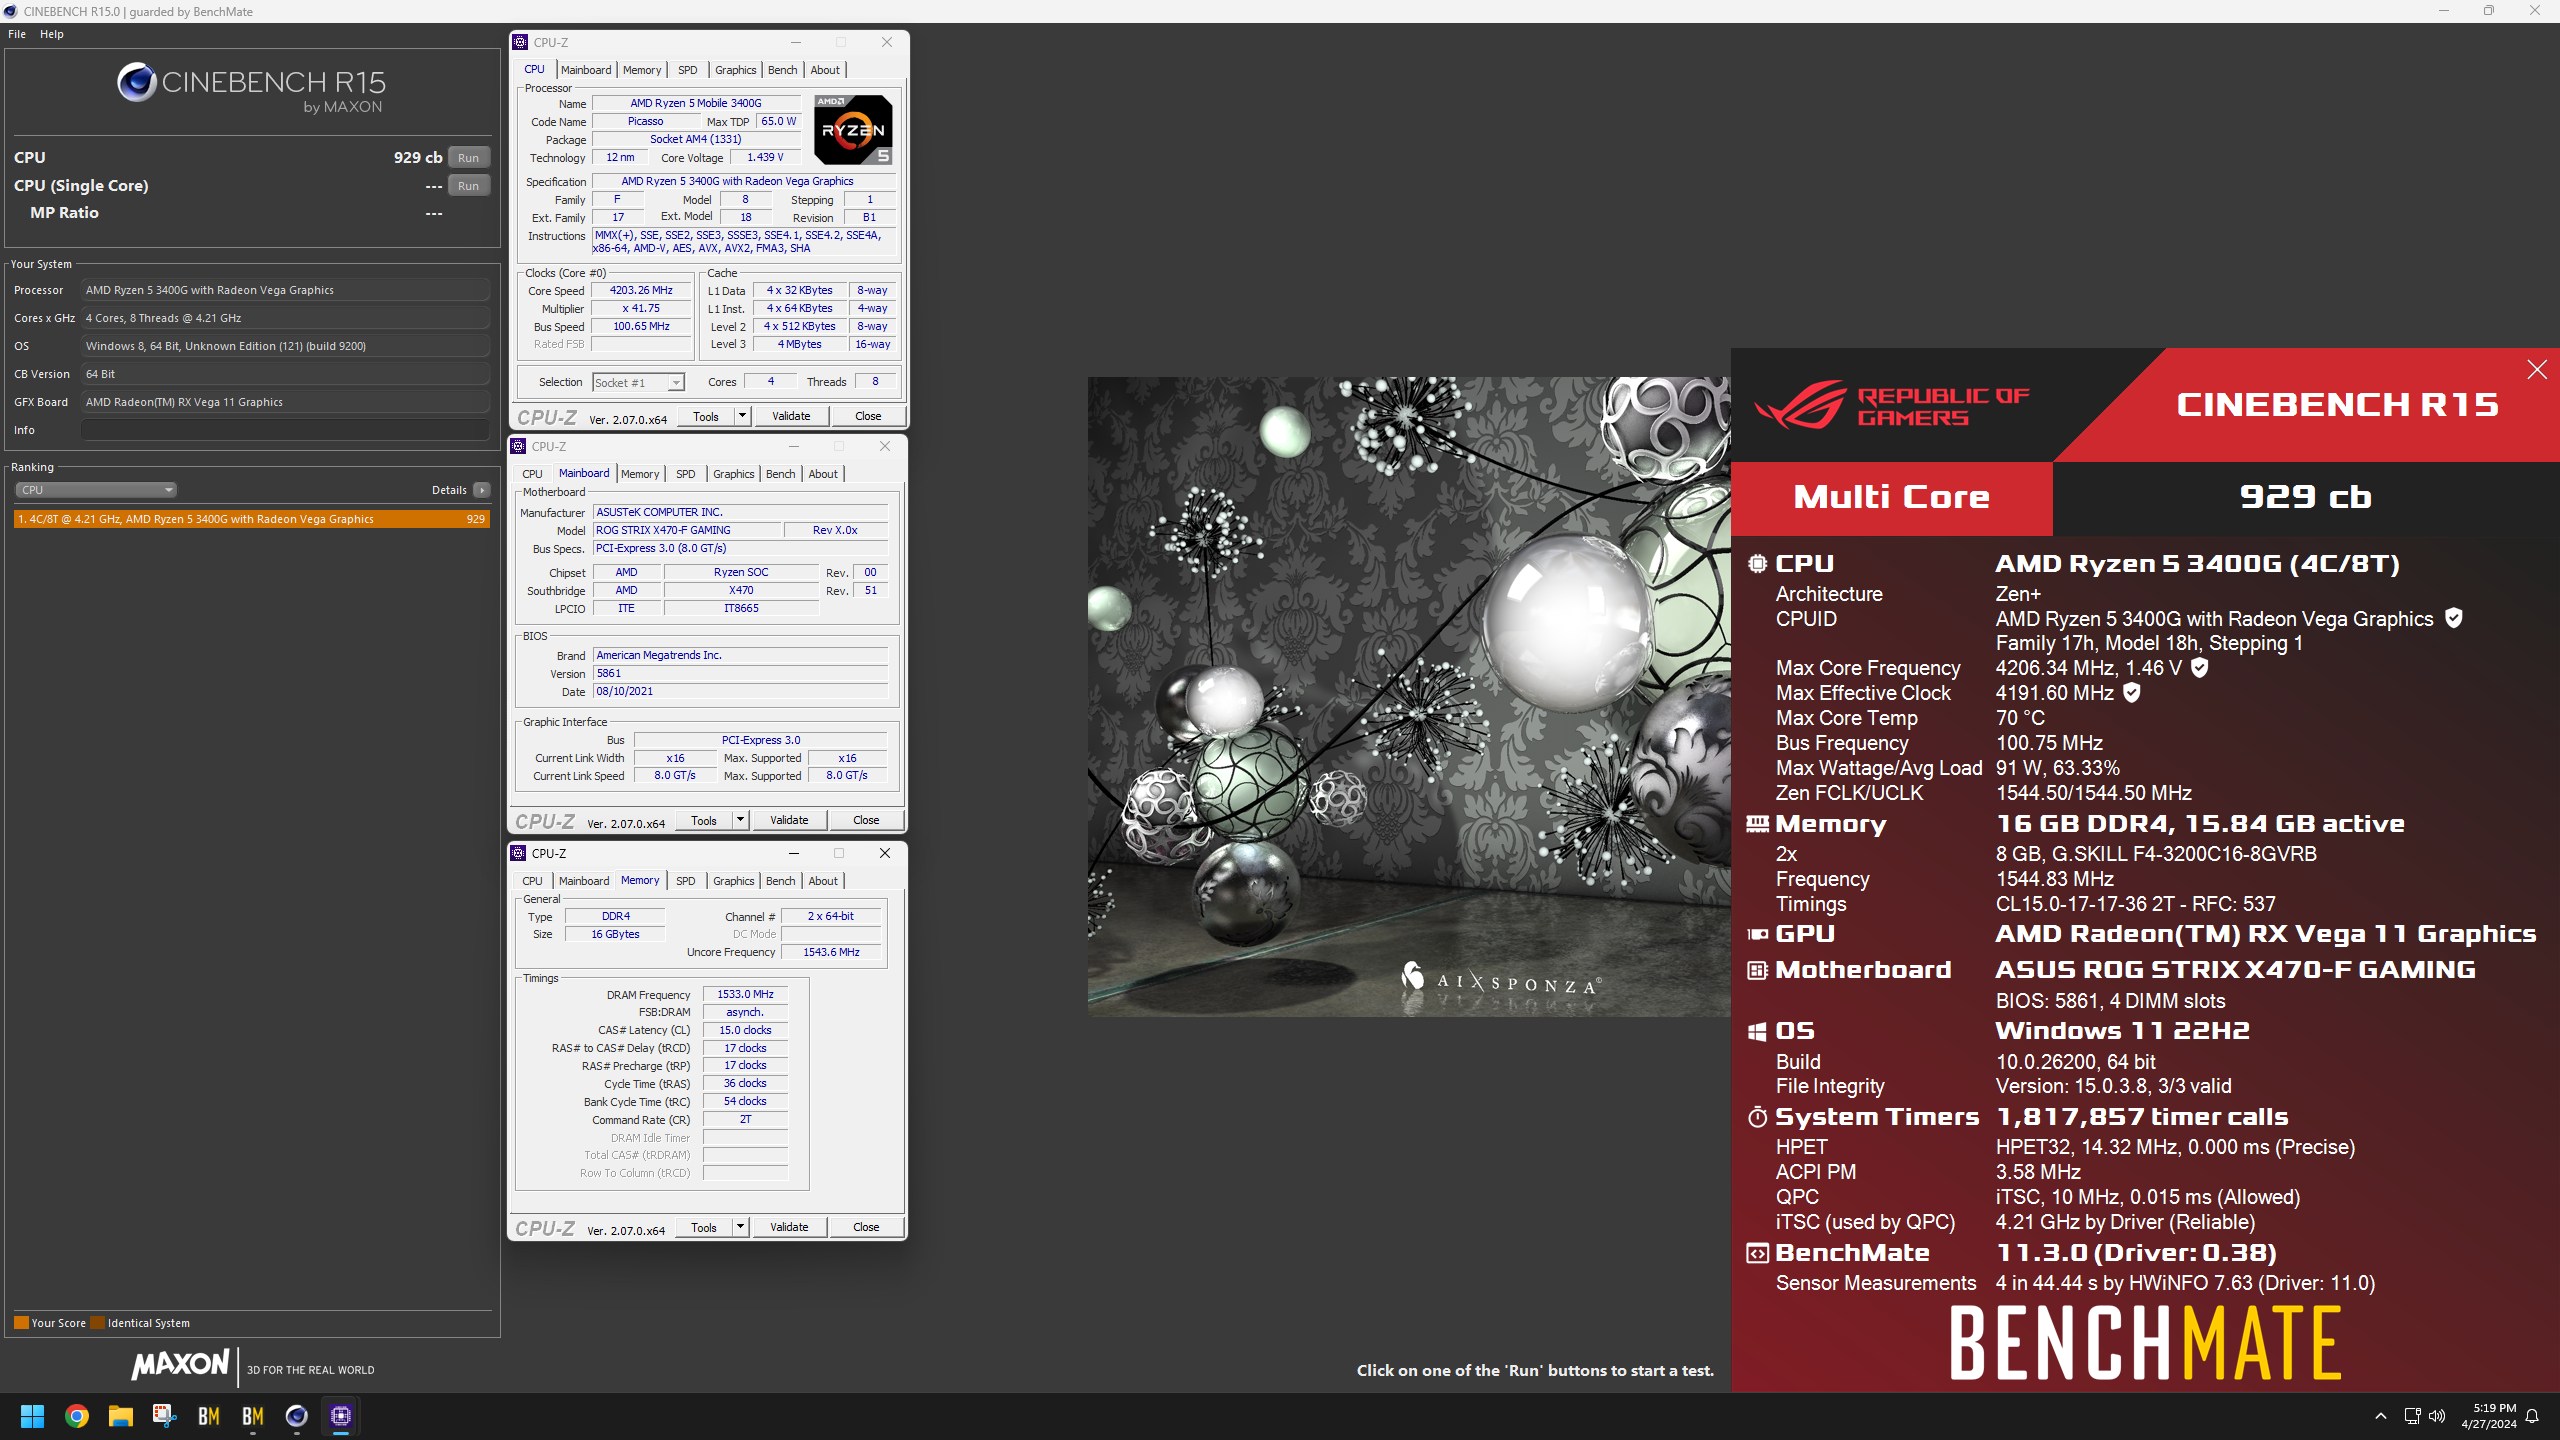
Task: Show hidden system tray icons
Action: pos(2381,1416)
